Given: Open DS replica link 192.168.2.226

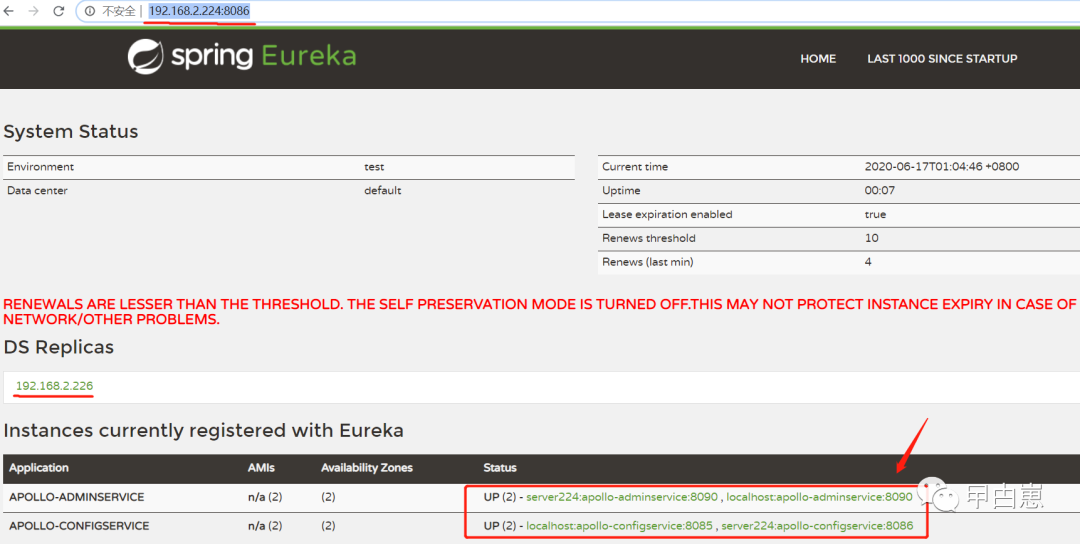Looking at the screenshot, I should (x=54, y=386).
